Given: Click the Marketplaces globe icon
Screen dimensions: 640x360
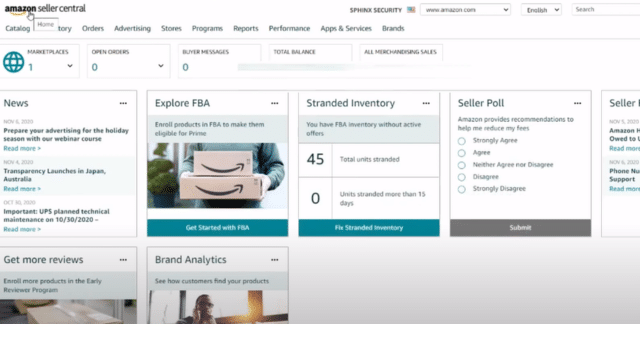Looking at the screenshot, I should 13,62.
